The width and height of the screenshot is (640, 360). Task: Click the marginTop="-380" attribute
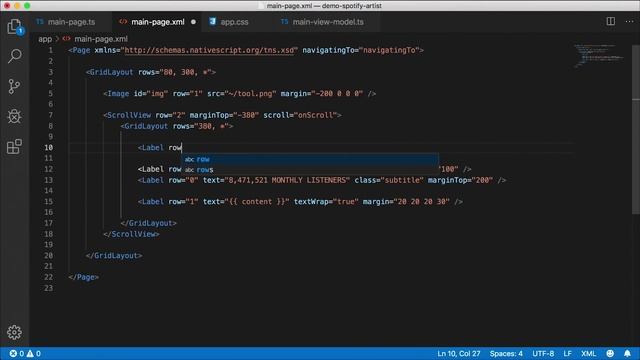224,115
